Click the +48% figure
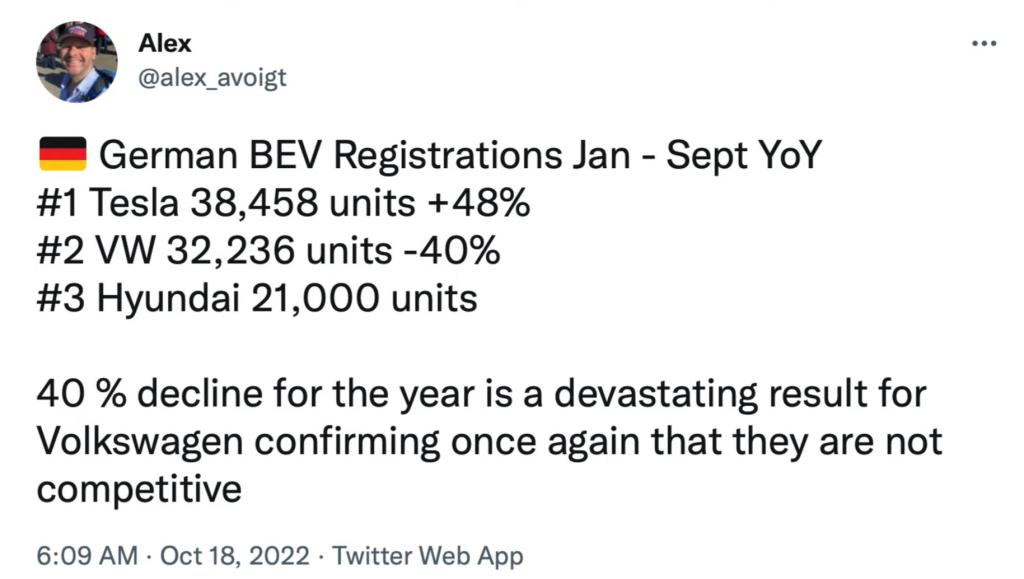The image size is (1024, 579). coord(478,203)
